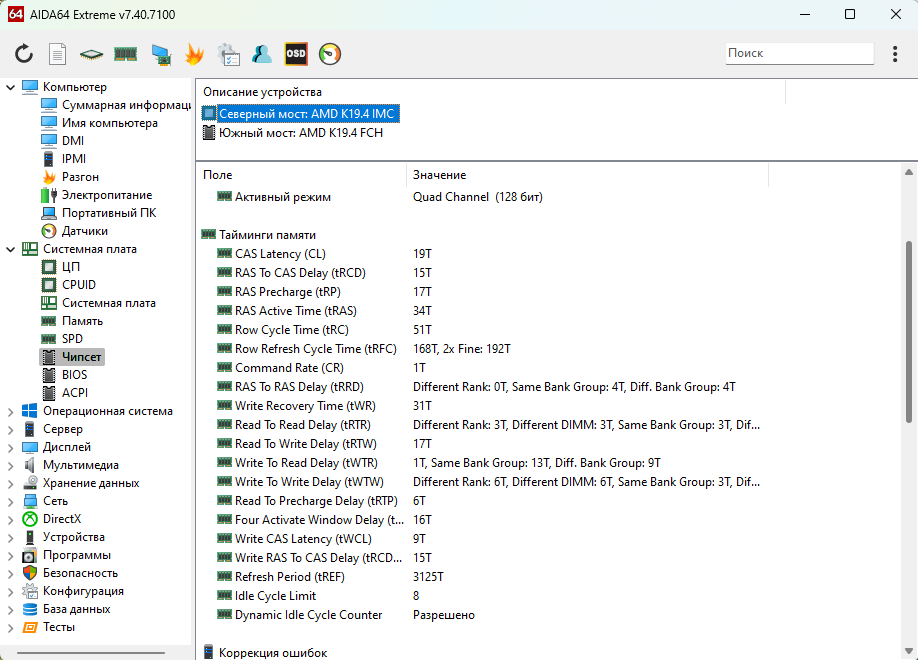
Task: Collapse the Системная плата tree node
Action: (x=11, y=249)
